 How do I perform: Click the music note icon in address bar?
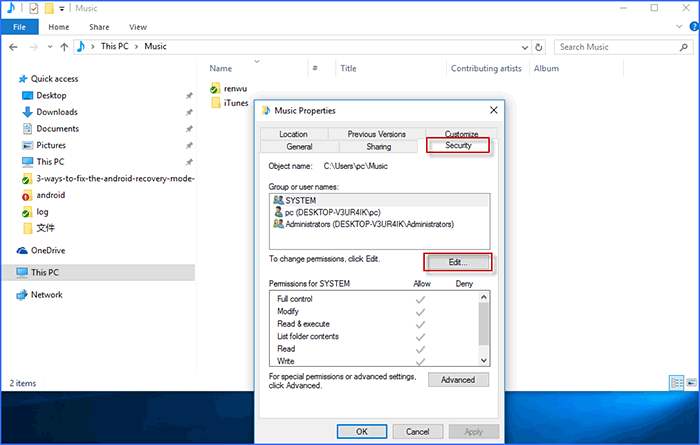tap(81, 46)
